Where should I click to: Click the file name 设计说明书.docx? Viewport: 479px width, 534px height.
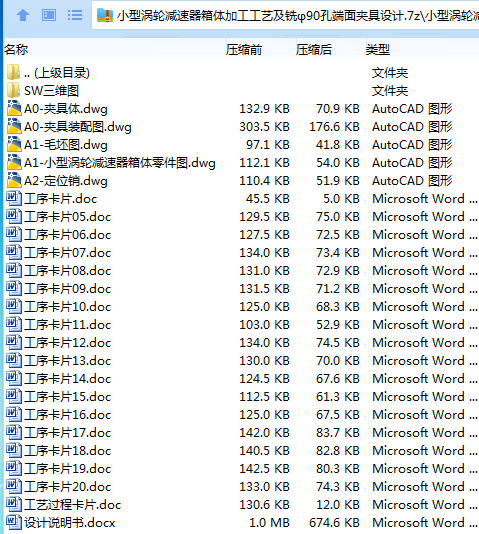70,523
